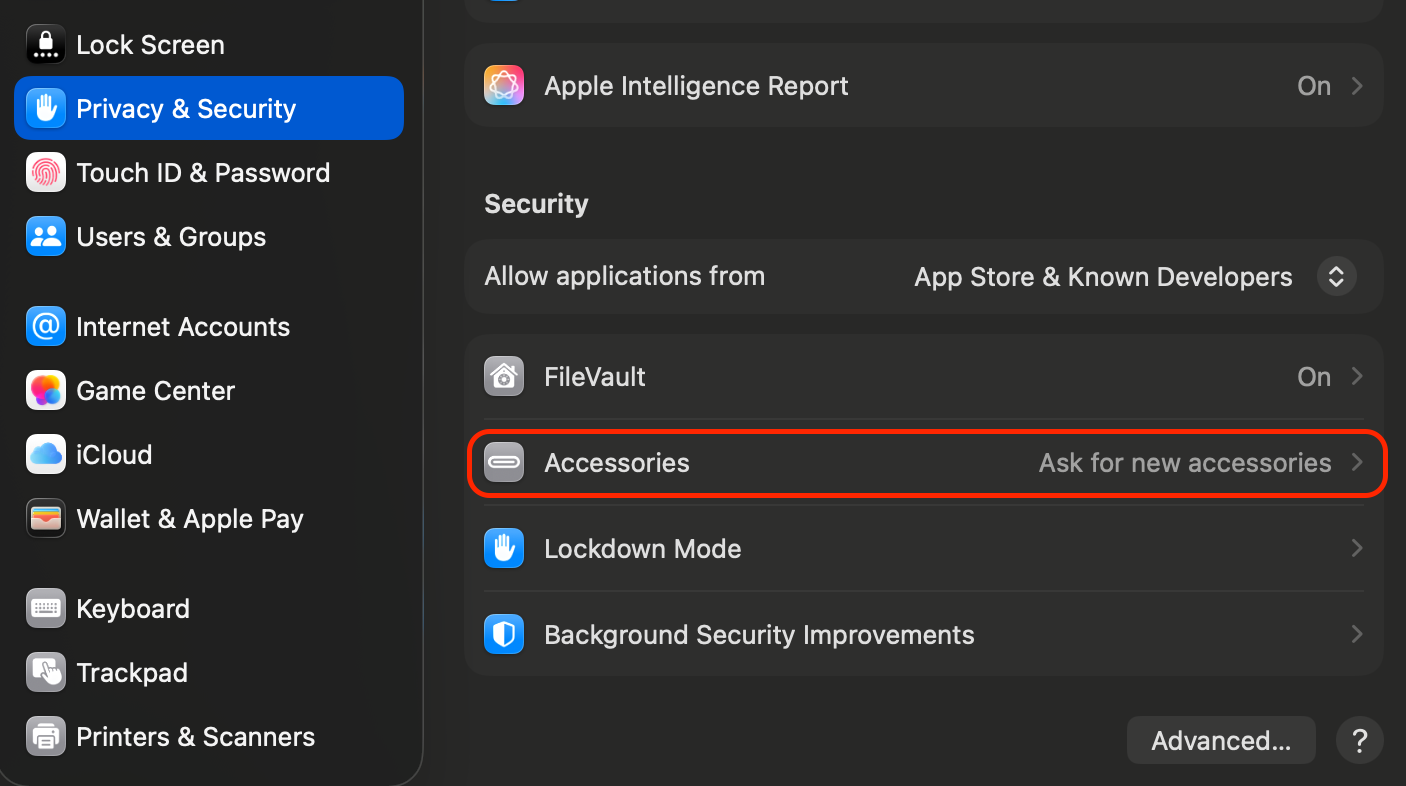Click the Advanced... button
Screen dimensions: 1406x786
[x=1221, y=741]
